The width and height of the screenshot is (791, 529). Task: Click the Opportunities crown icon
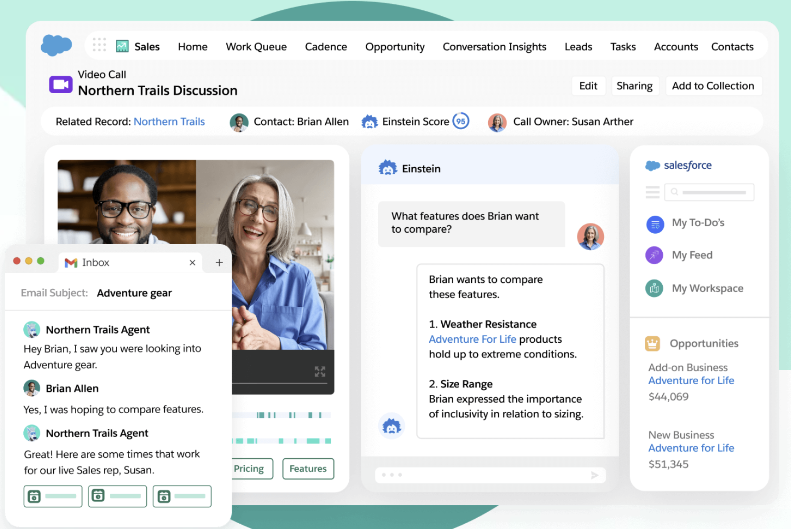pos(652,343)
